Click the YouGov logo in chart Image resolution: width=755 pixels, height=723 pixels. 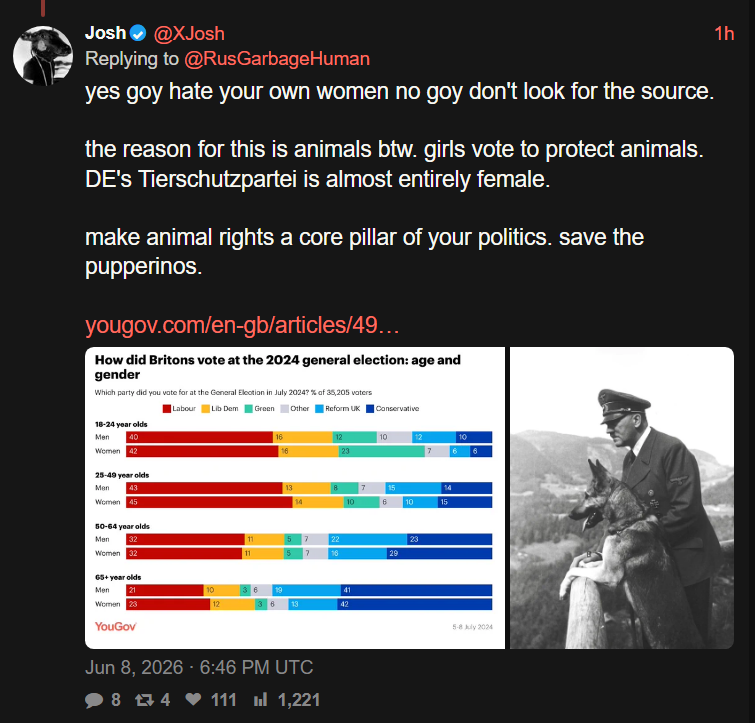[116, 626]
